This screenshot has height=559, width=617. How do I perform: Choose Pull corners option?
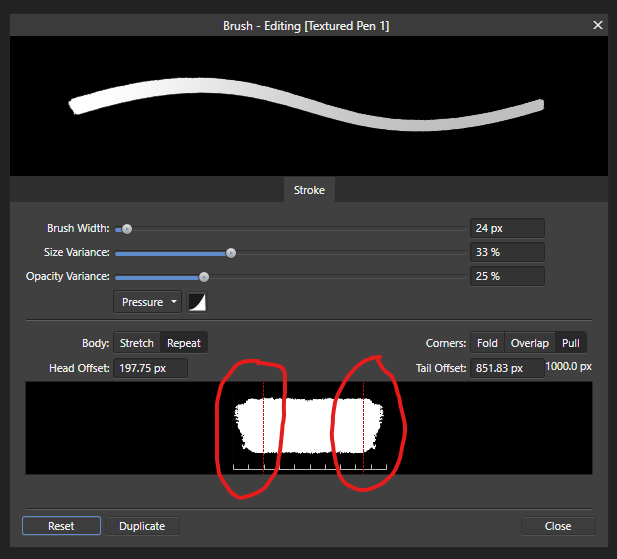[571, 343]
